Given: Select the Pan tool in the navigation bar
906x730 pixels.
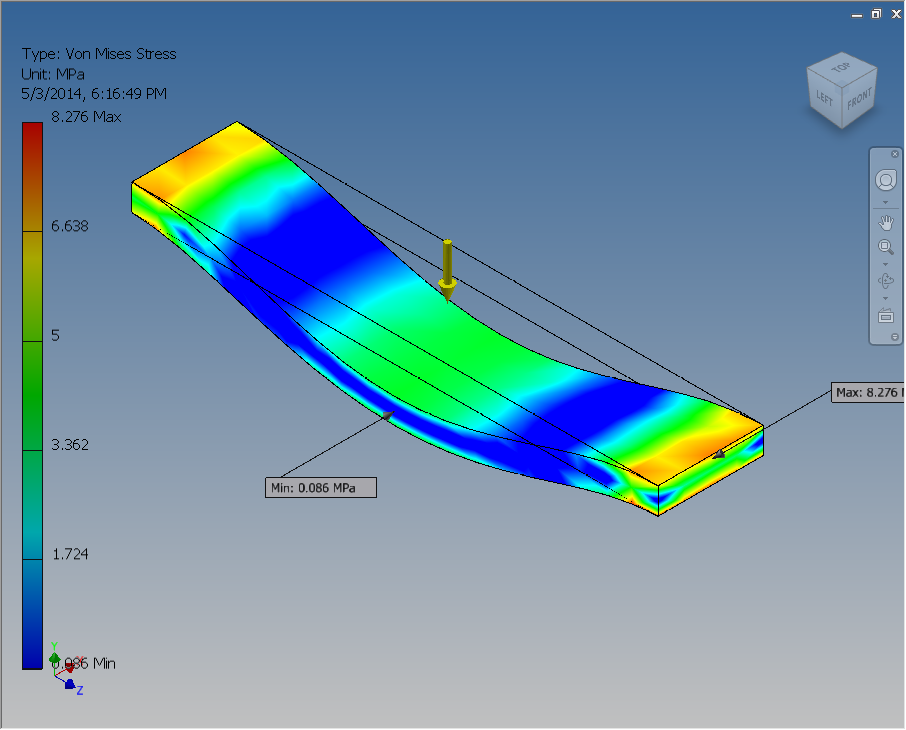Looking at the screenshot, I should (886, 222).
